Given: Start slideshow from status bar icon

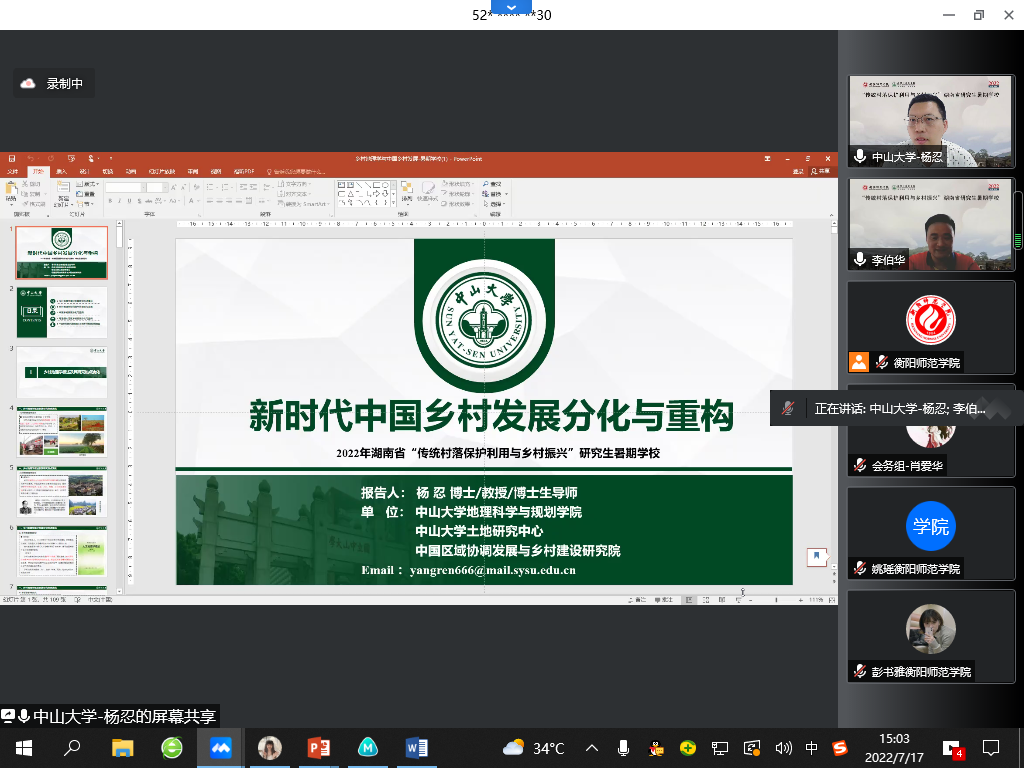Looking at the screenshot, I should [x=738, y=600].
